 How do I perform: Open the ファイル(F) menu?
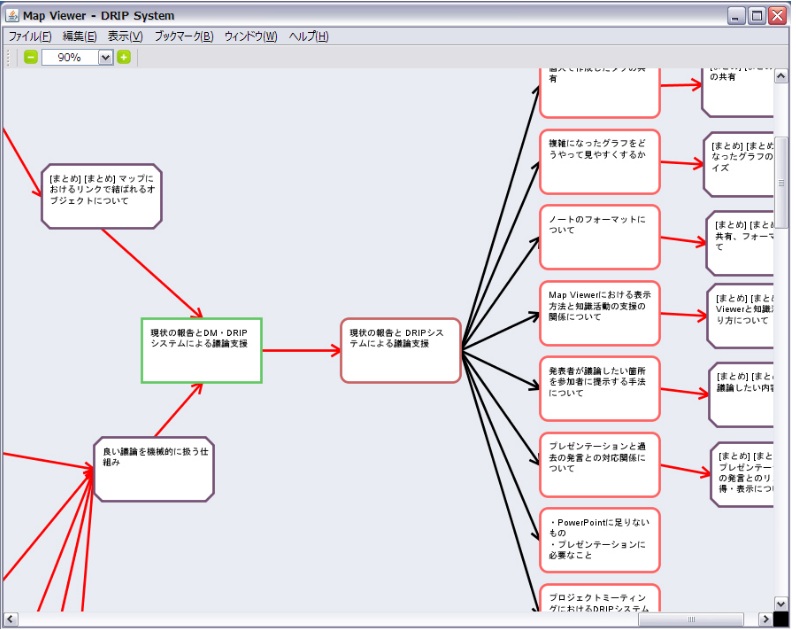click(x=30, y=37)
